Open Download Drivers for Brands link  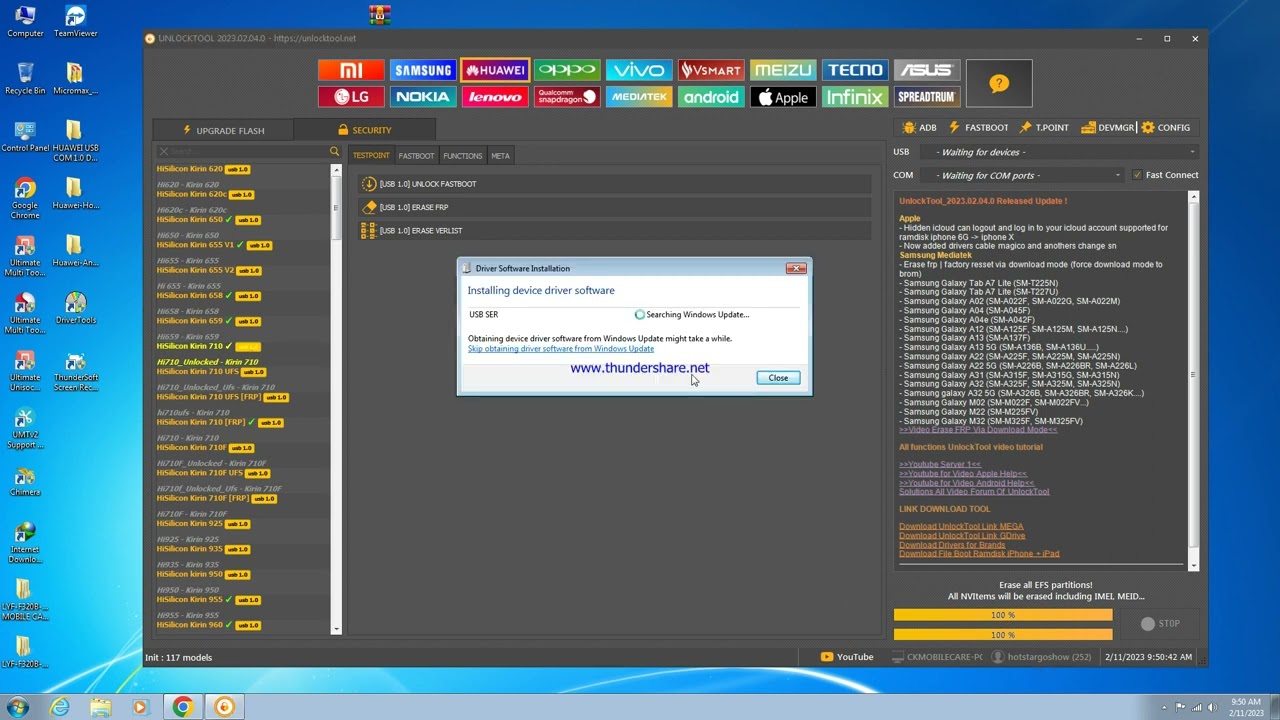(952, 545)
